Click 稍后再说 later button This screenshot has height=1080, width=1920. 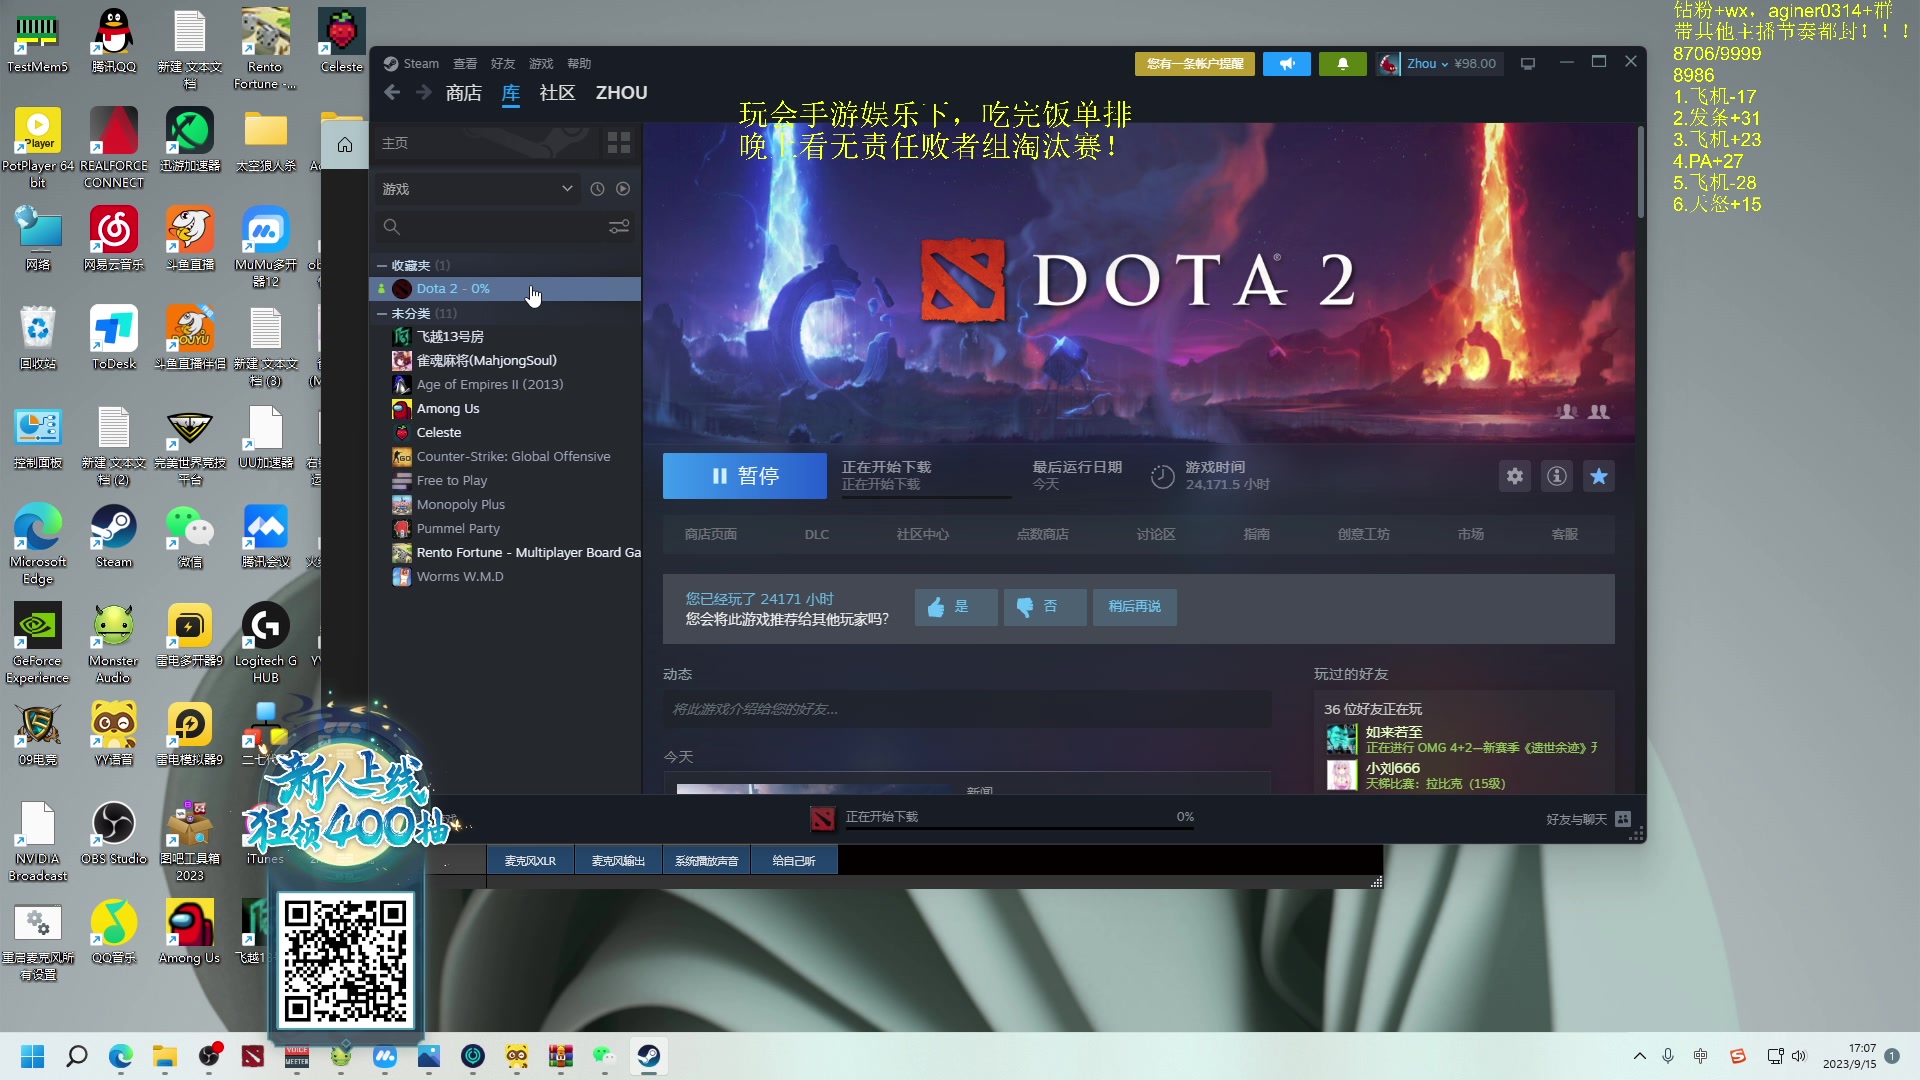tap(1135, 607)
